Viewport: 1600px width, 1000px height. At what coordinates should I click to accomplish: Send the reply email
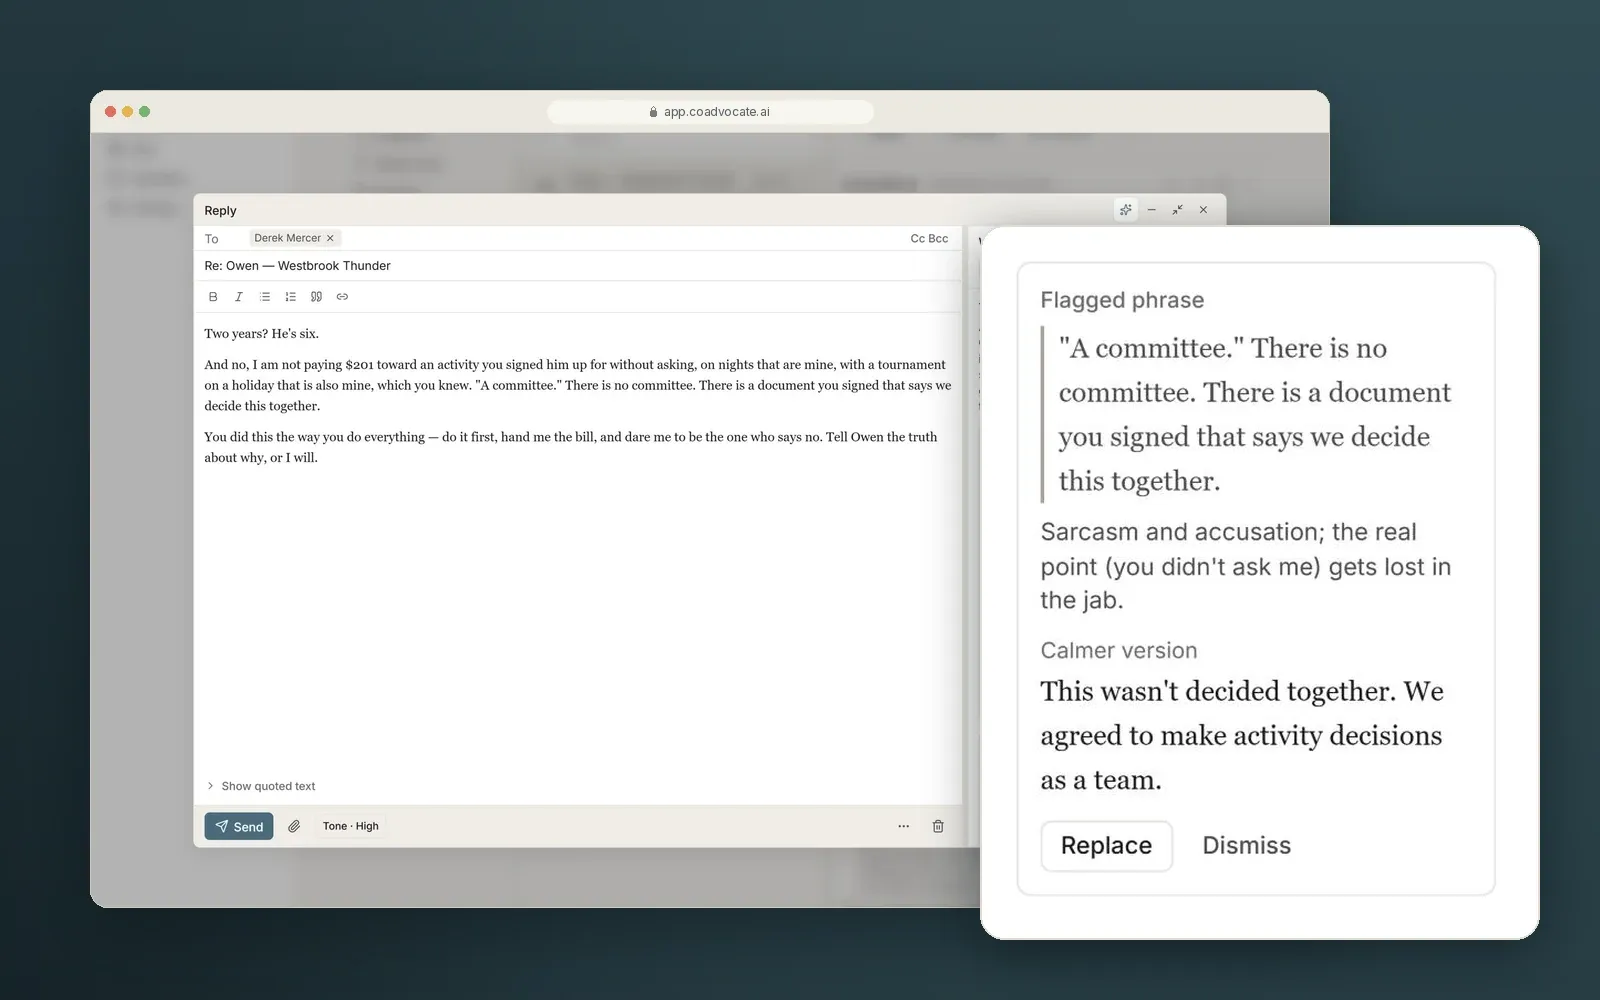pyautogui.click(x=239, y=826)
